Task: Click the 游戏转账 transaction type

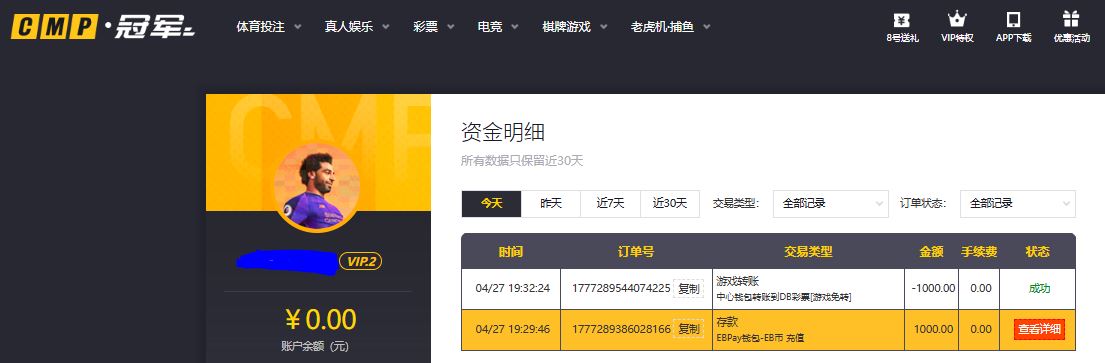Action: [x=737, y=281]
